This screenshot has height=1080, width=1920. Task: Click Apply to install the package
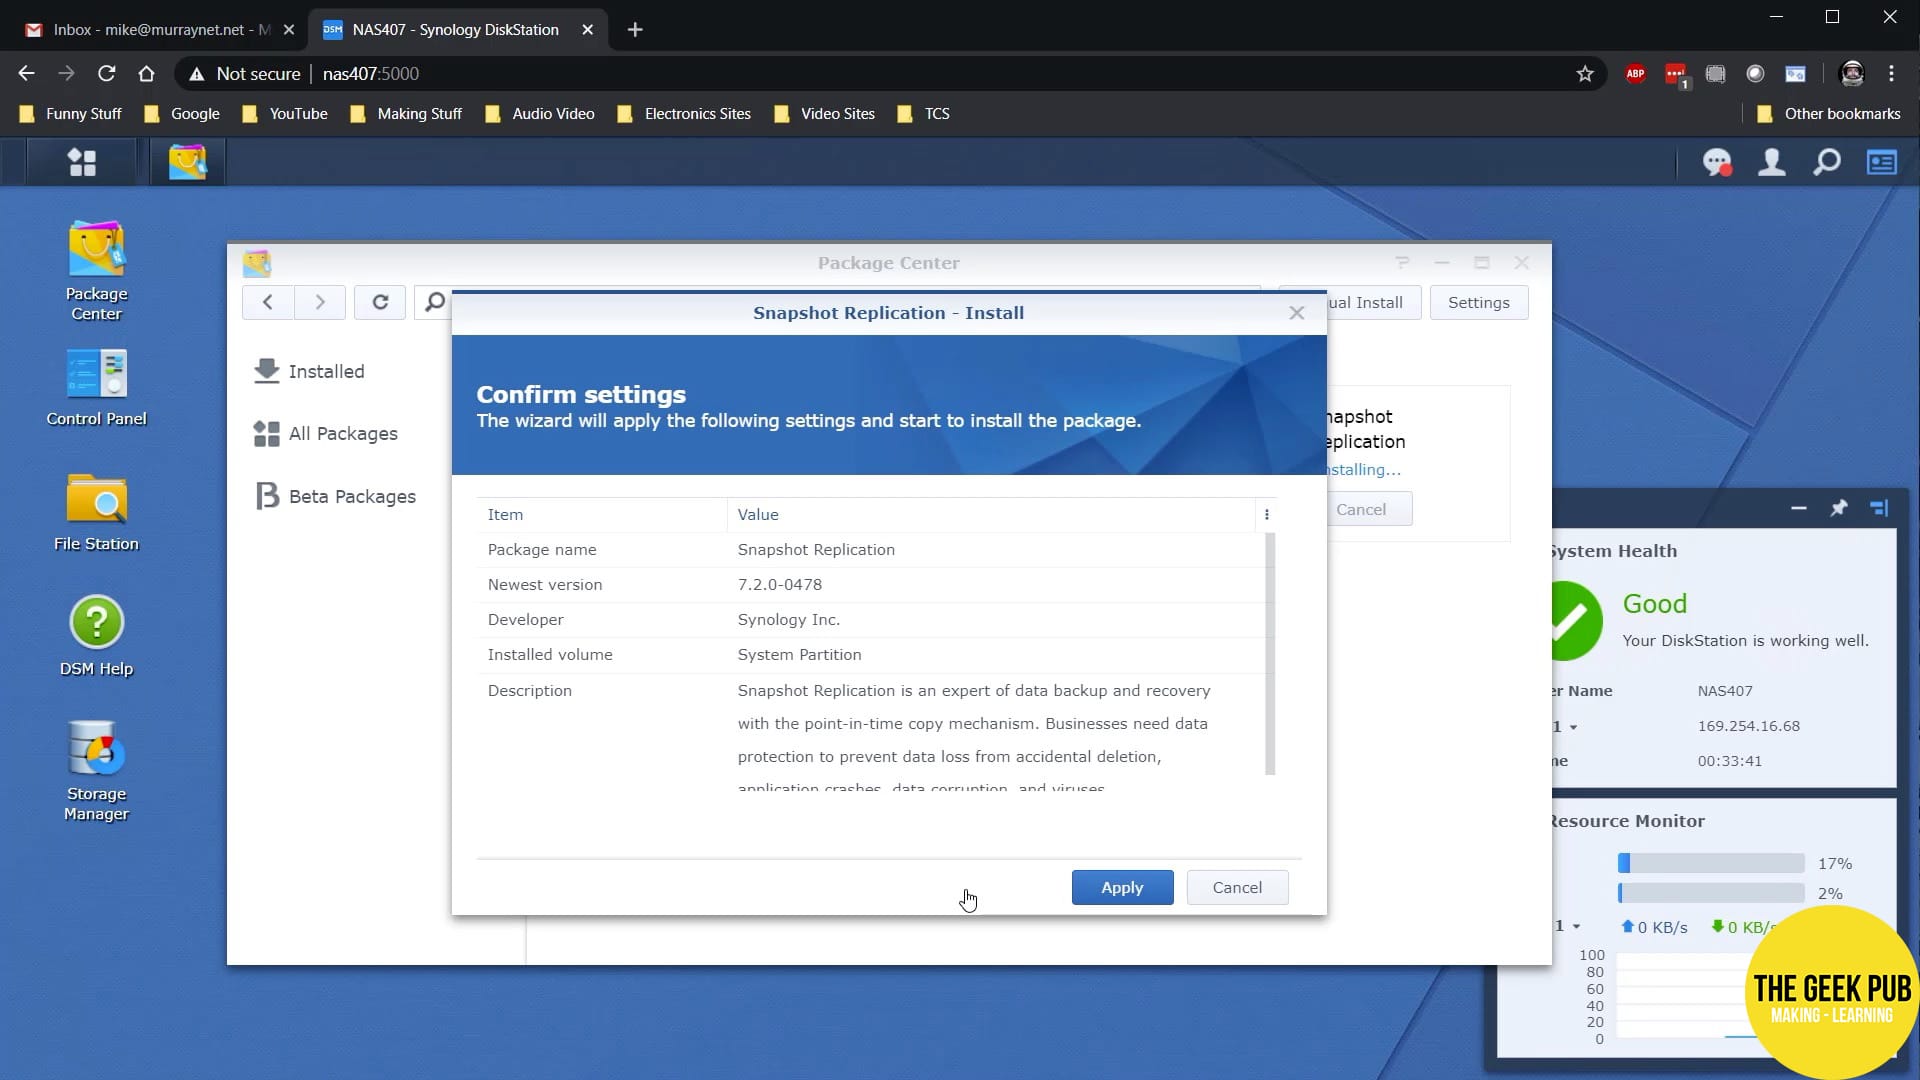pos(1122,888)
